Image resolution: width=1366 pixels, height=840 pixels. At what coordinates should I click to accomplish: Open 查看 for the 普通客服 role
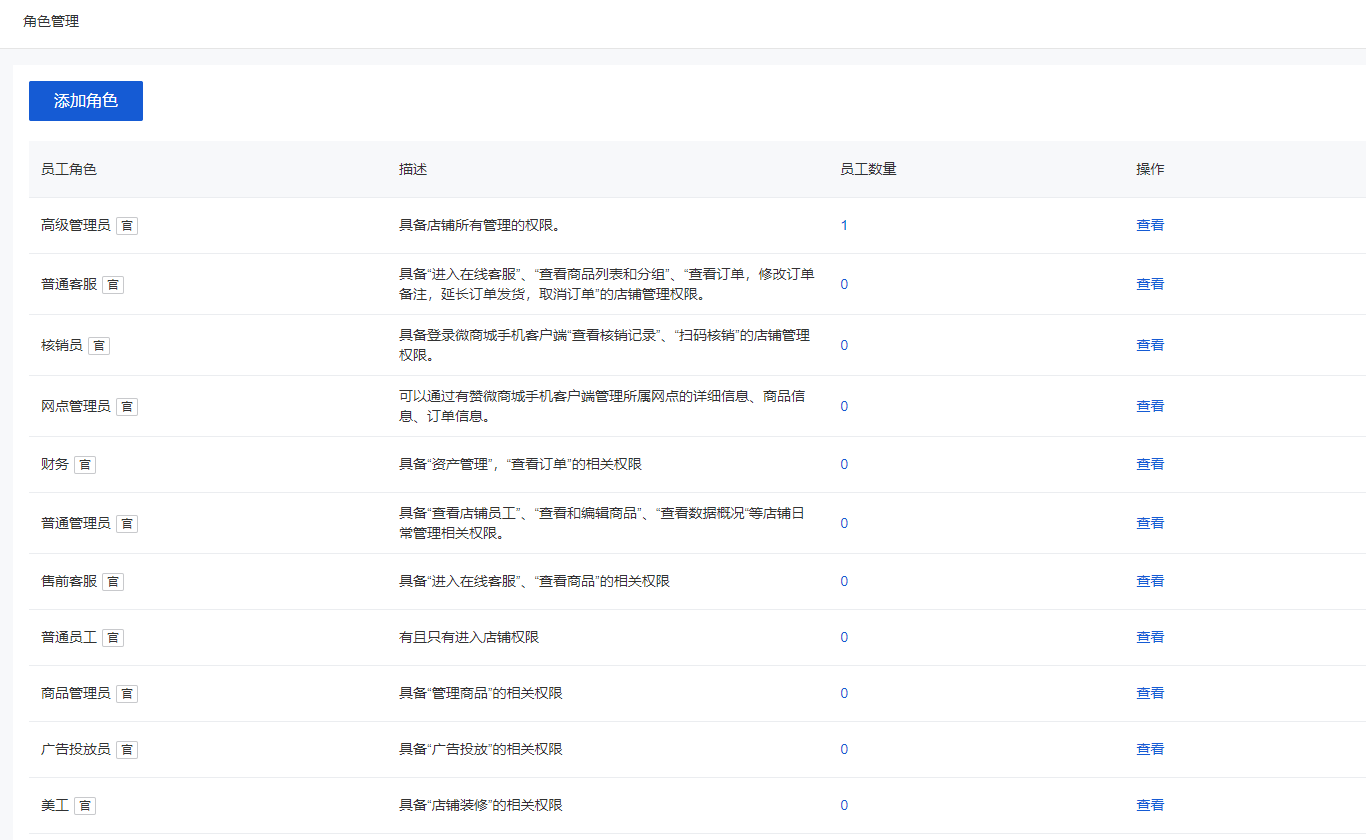click(x=1150, y=284)
